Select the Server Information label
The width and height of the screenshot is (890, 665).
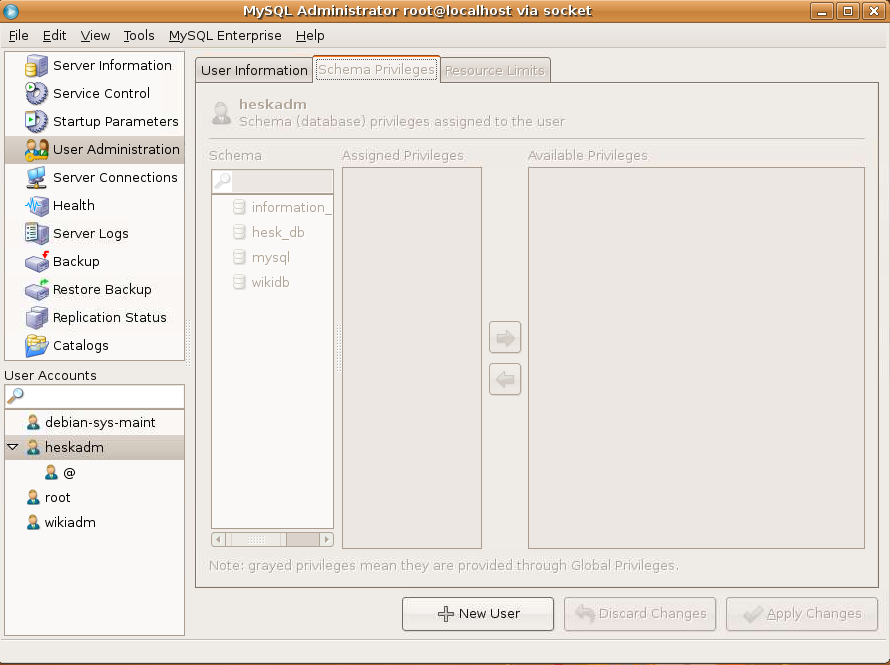click(x=112, y=66)
